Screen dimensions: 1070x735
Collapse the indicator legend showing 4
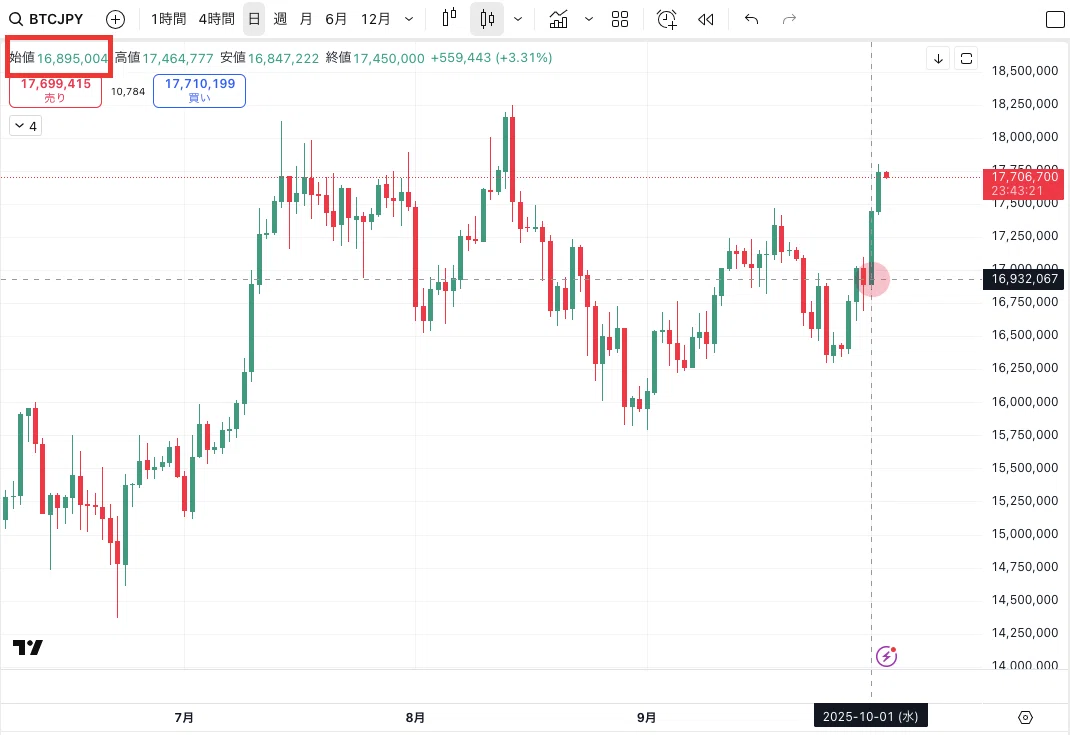(25, 126)
